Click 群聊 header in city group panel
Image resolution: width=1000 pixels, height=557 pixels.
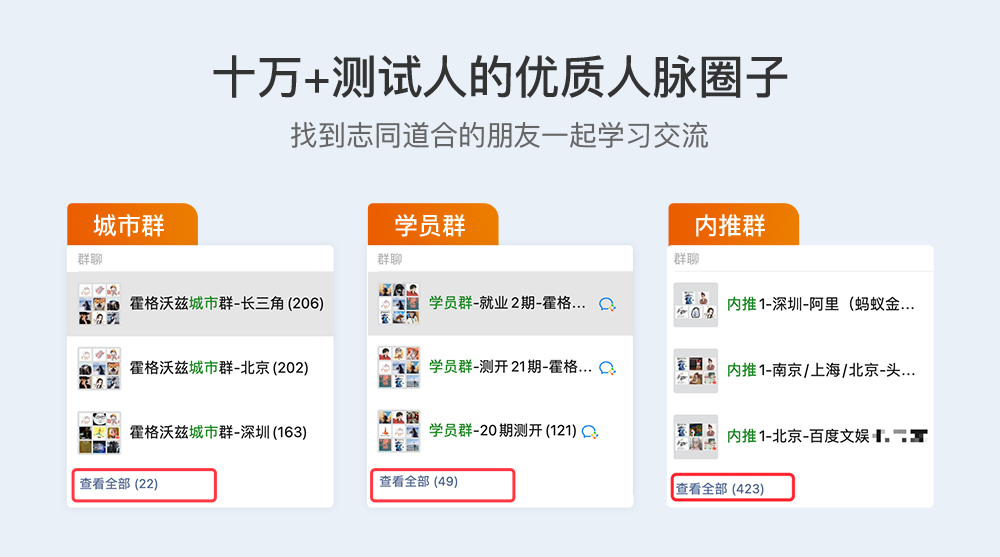(90, 260)
